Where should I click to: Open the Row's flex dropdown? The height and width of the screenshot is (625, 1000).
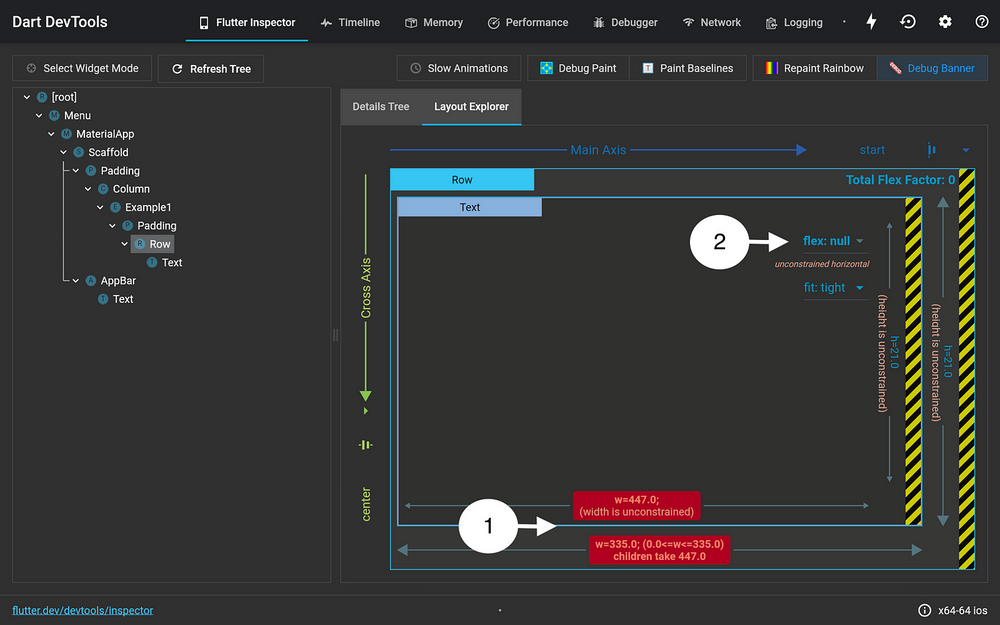click(x=834, y=240)
